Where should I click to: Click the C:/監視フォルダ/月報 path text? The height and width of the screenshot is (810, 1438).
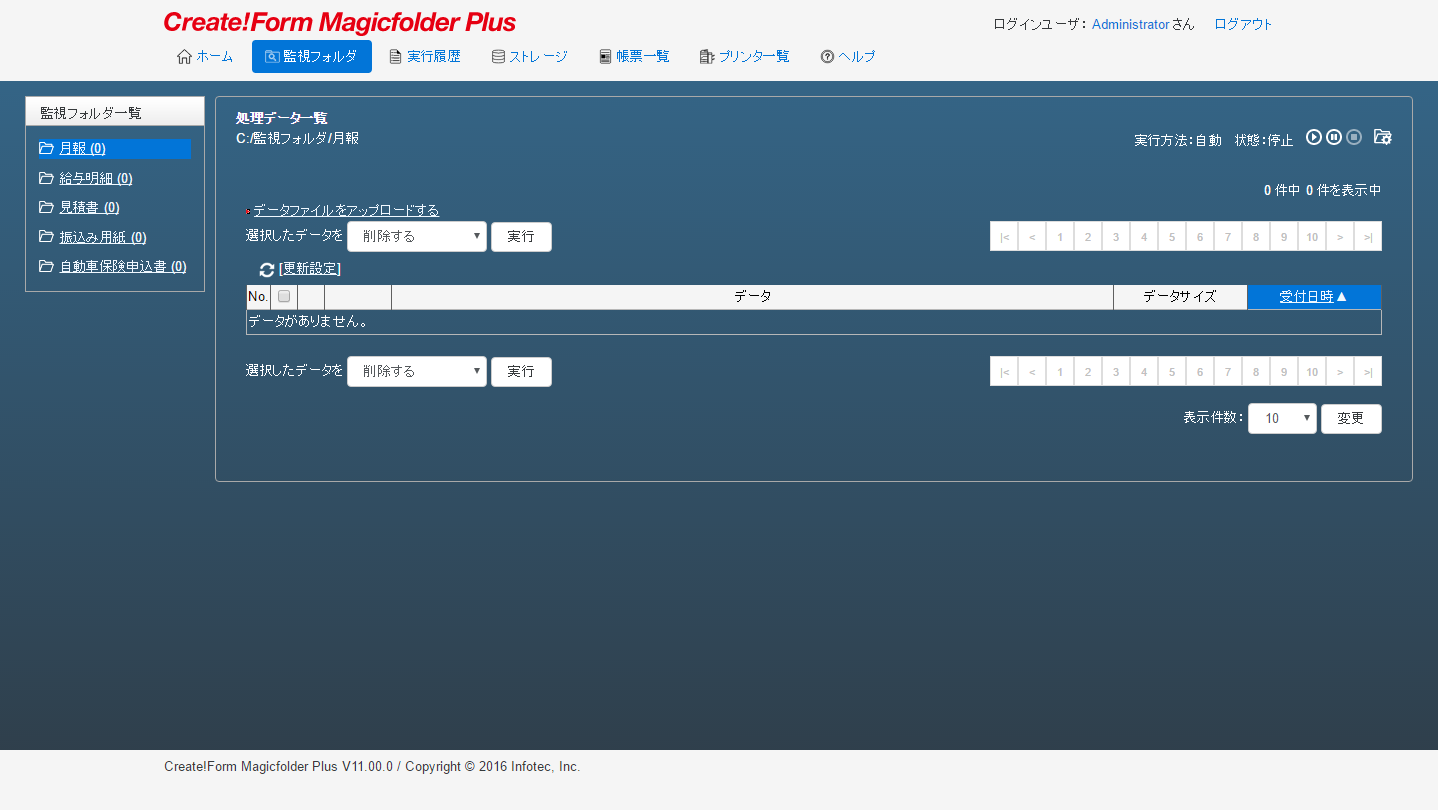coord(298,138)
